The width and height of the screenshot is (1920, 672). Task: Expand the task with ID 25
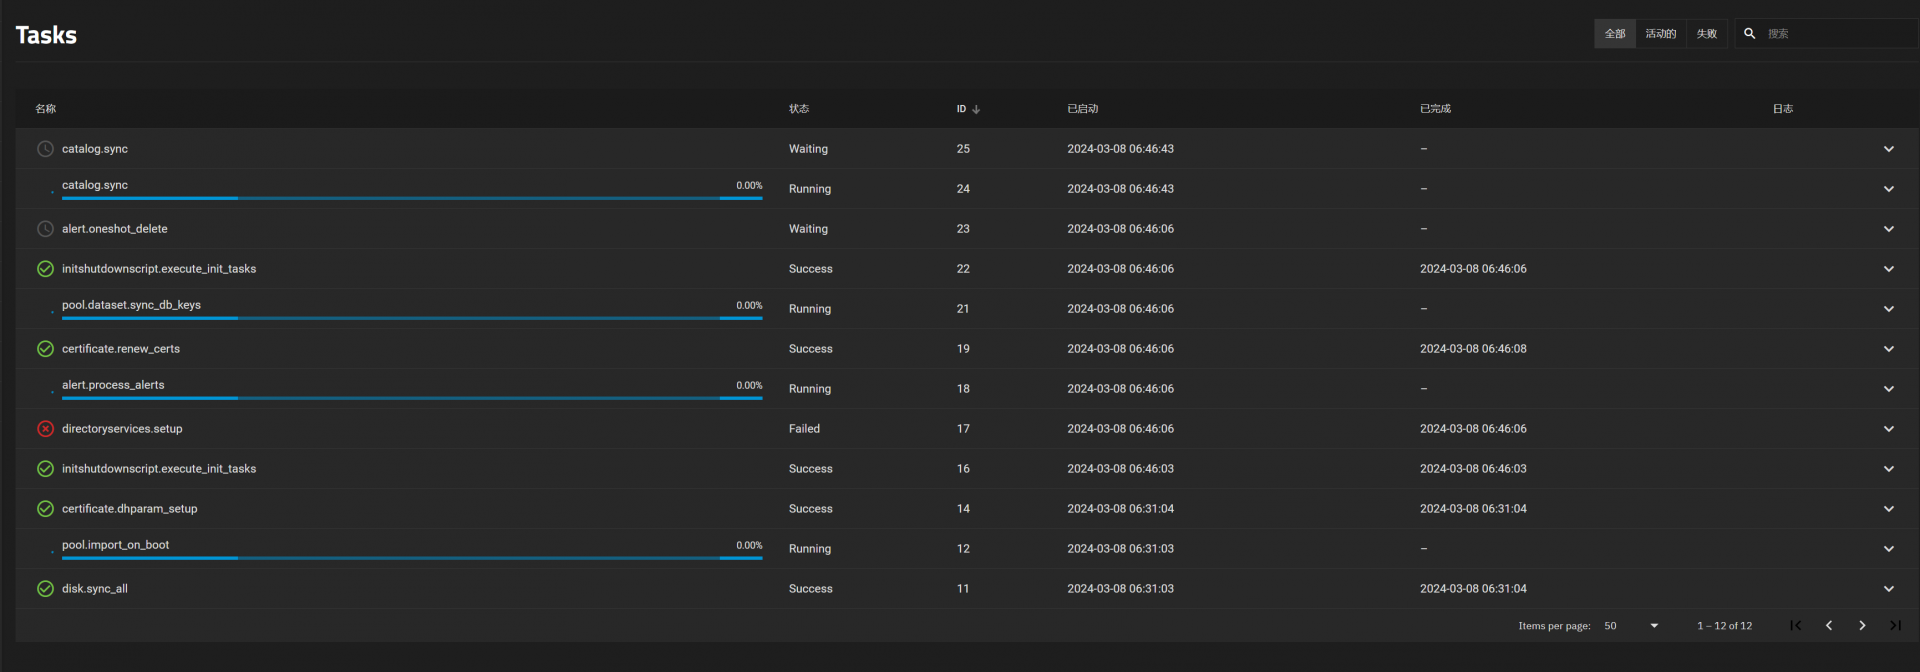click(x=1888, y=149)
